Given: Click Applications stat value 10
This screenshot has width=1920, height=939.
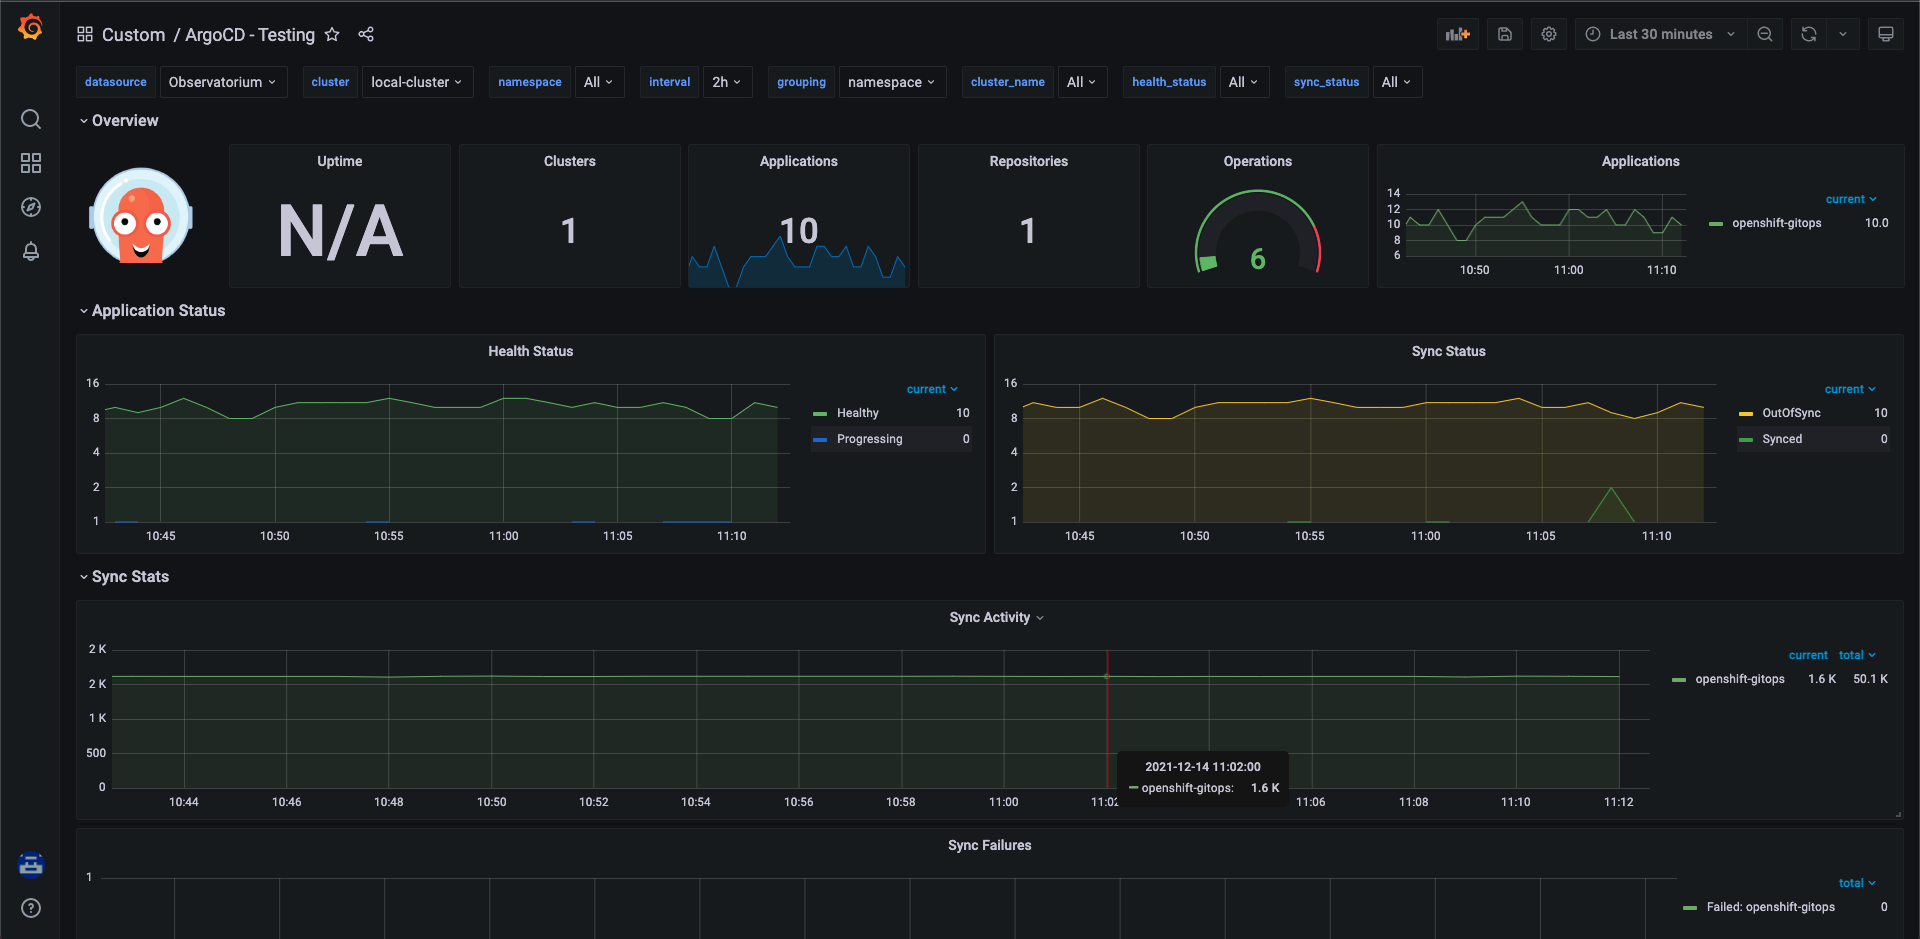Looking at the screenshot, I should click(799, 231).
